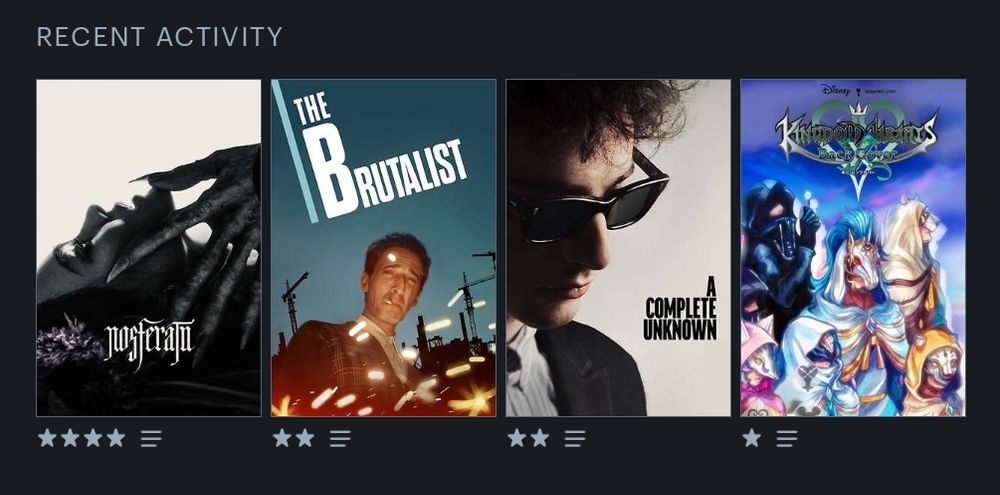Open the Kingdom Hearts Back Cover poster
Screen dimensions: 1000x495
point(853,248)
